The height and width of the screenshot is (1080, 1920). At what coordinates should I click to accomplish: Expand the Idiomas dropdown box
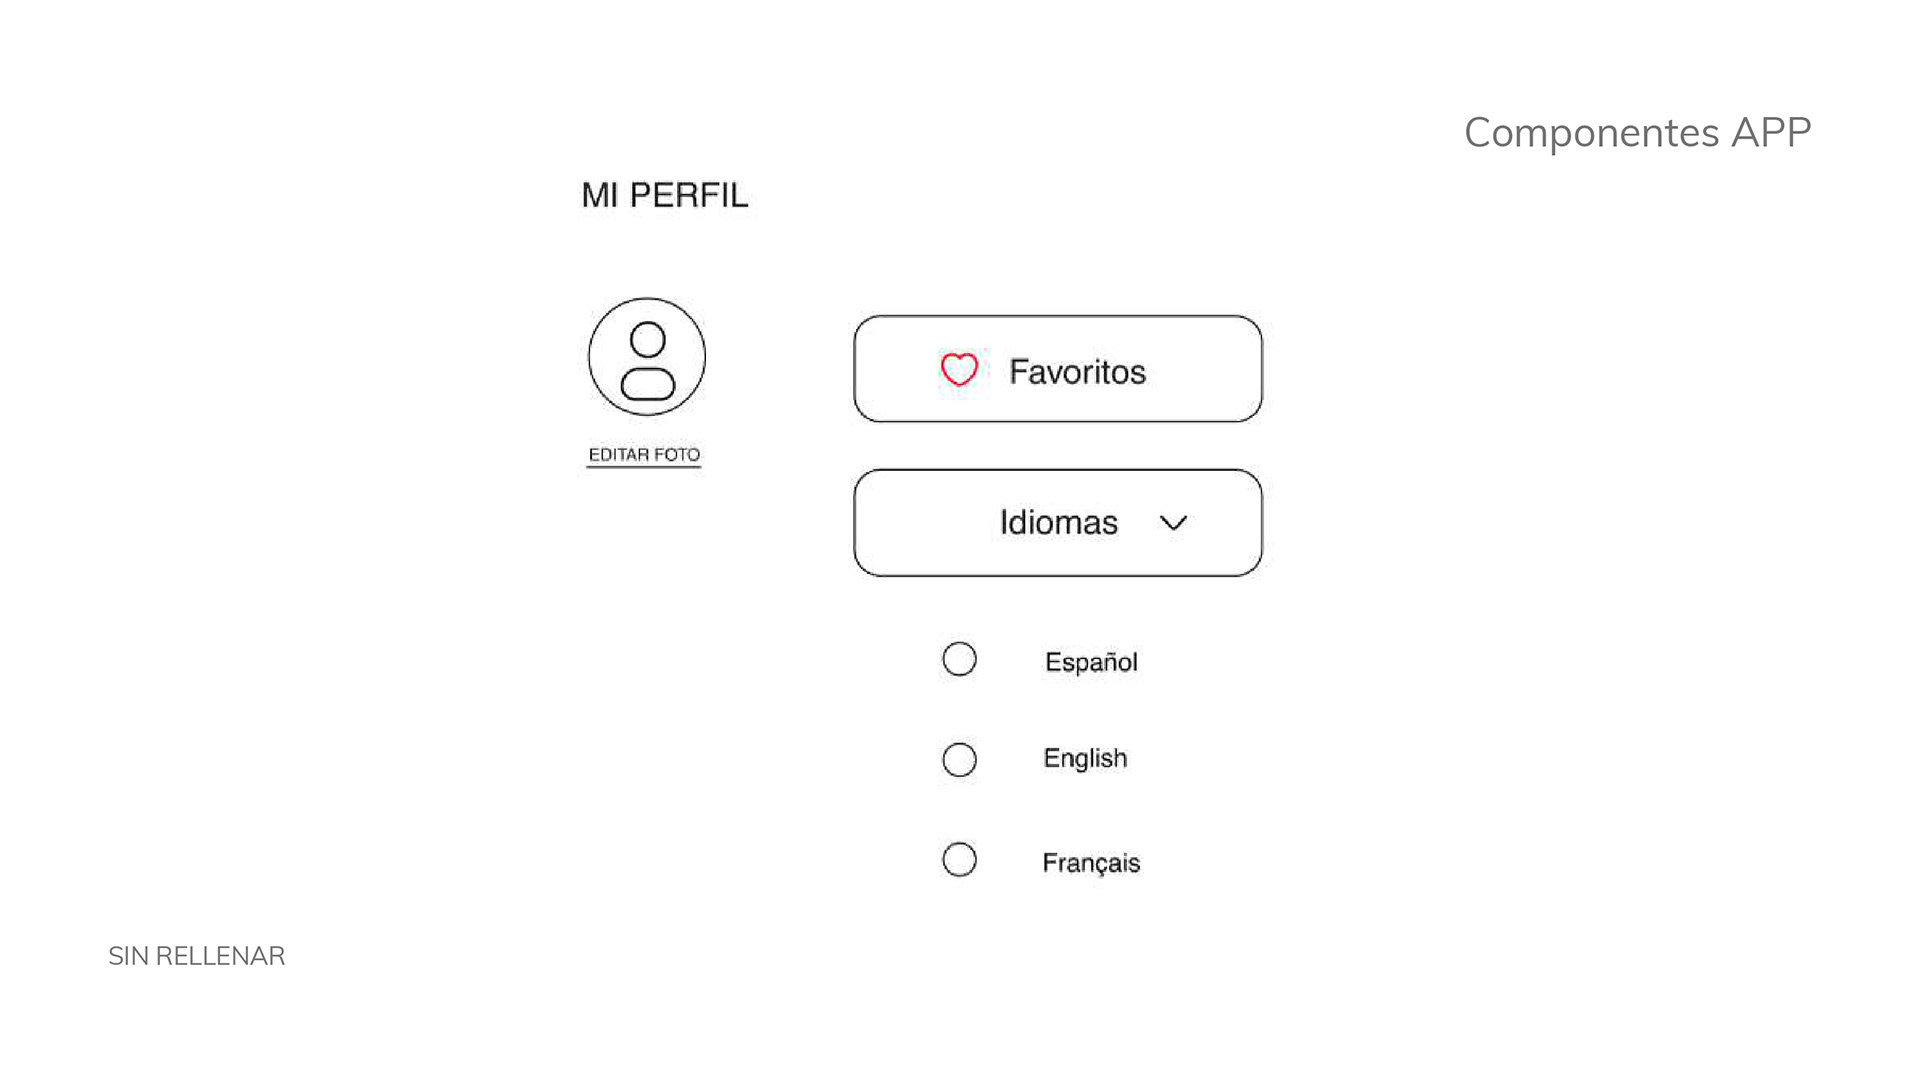pyautogui.click(x=1058, y=523)
